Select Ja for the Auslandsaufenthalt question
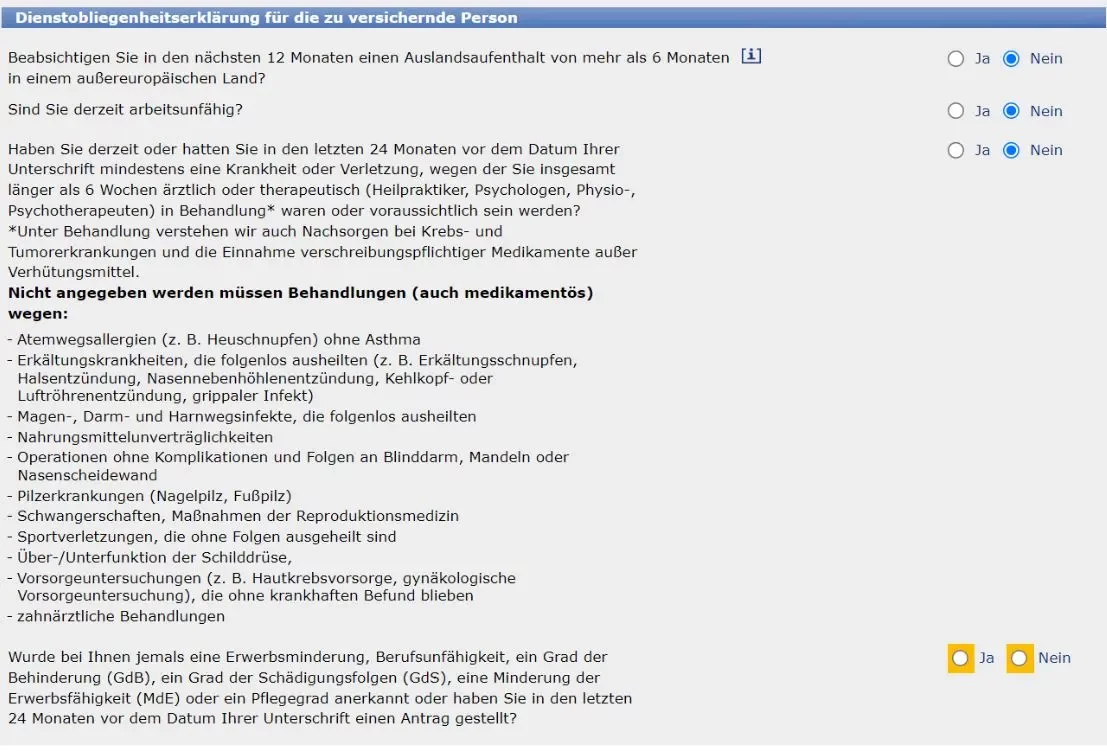The image size is (1107, 752). [x=956, y=58]
